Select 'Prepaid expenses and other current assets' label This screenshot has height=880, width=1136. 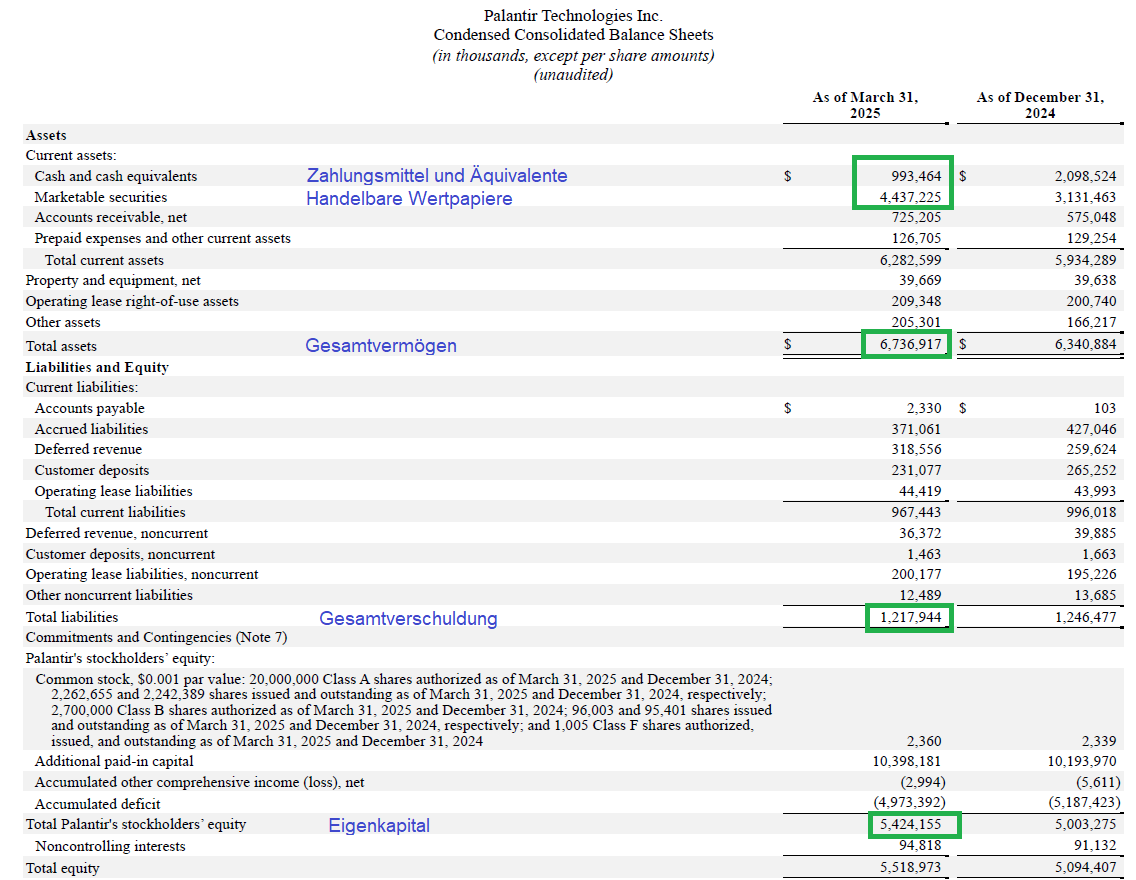(x=162, y=238)
